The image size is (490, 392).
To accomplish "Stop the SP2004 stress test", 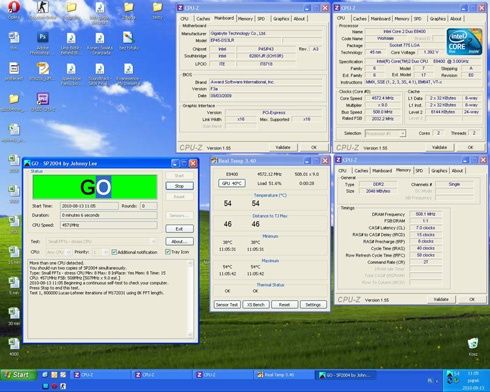I will pos(179,186).
